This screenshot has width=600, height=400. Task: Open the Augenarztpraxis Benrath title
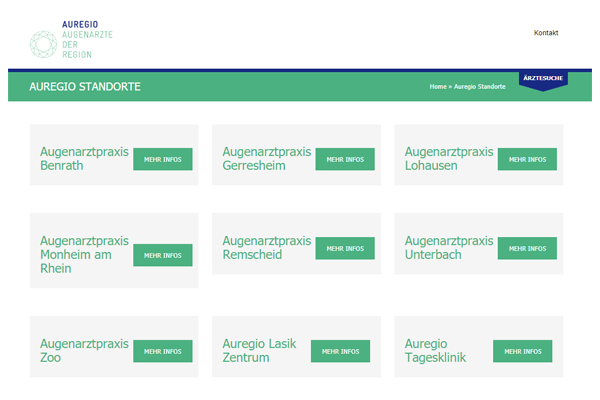coord(84,158)
